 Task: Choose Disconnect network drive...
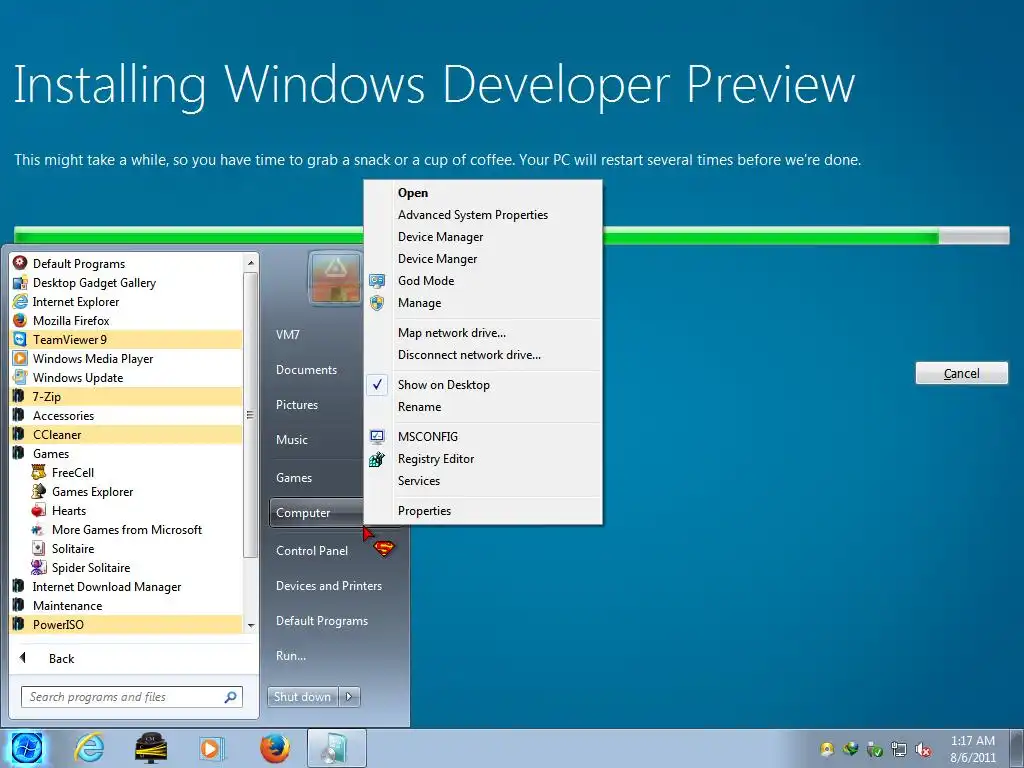click(x=482, y=355)
